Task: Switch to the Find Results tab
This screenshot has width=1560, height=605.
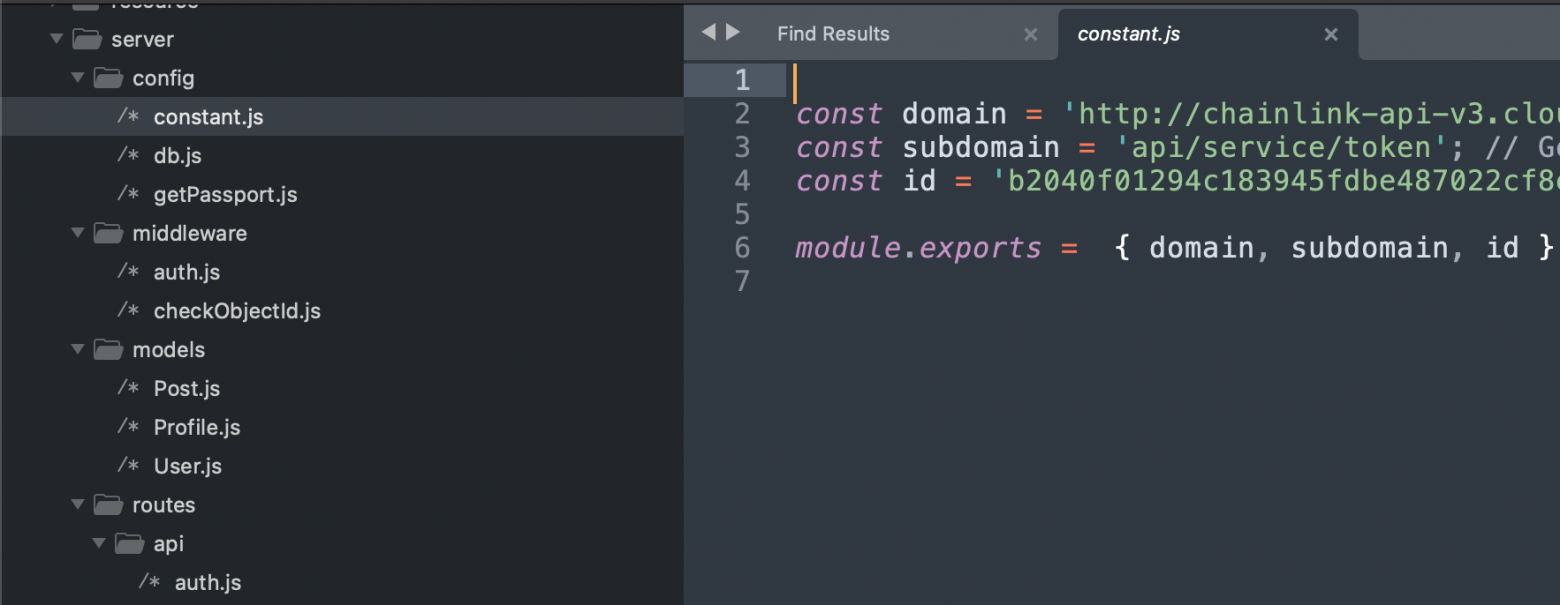Action: [833, 34]
